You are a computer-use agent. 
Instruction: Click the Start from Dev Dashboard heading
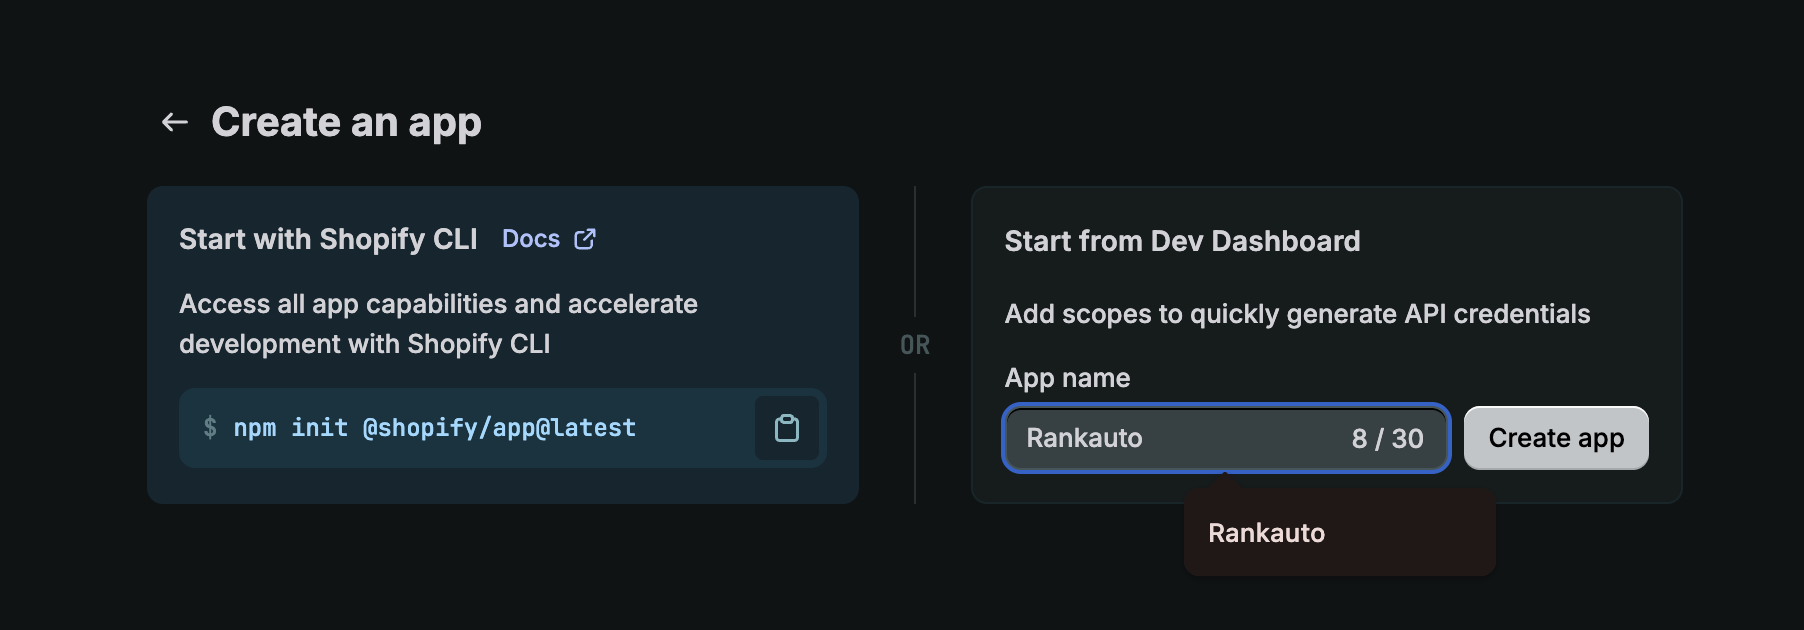[x=1182, y=241]
